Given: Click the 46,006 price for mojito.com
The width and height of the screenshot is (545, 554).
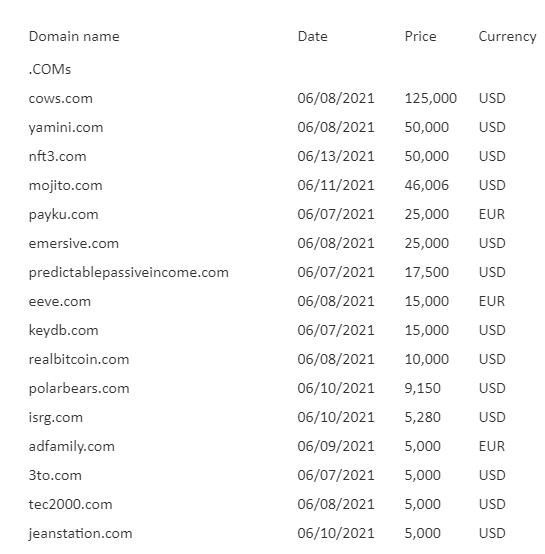Looking at the screenshot, I should tap(427, 185).
